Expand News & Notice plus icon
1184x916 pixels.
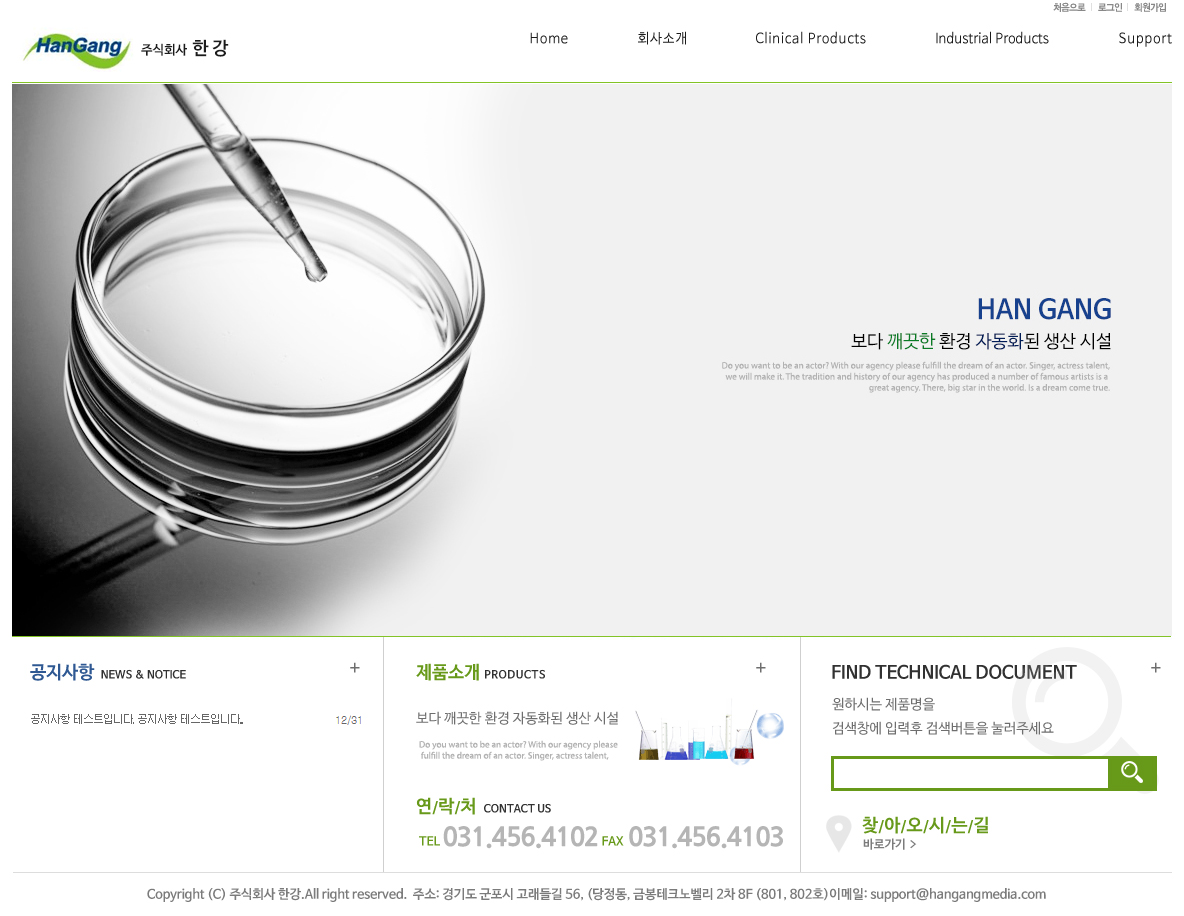355,668
